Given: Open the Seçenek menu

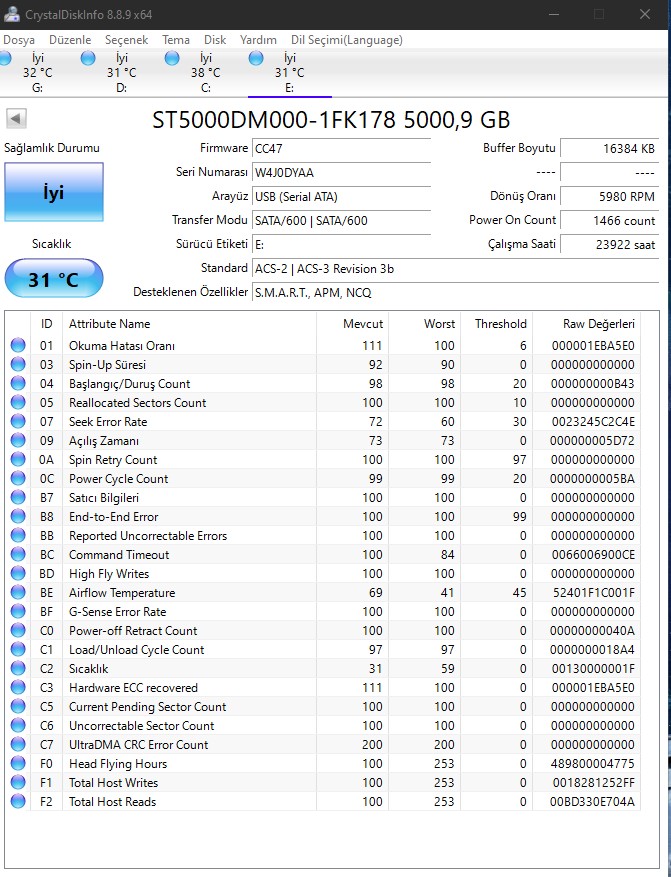Looking at the screenshot, I should pos(126,40).
